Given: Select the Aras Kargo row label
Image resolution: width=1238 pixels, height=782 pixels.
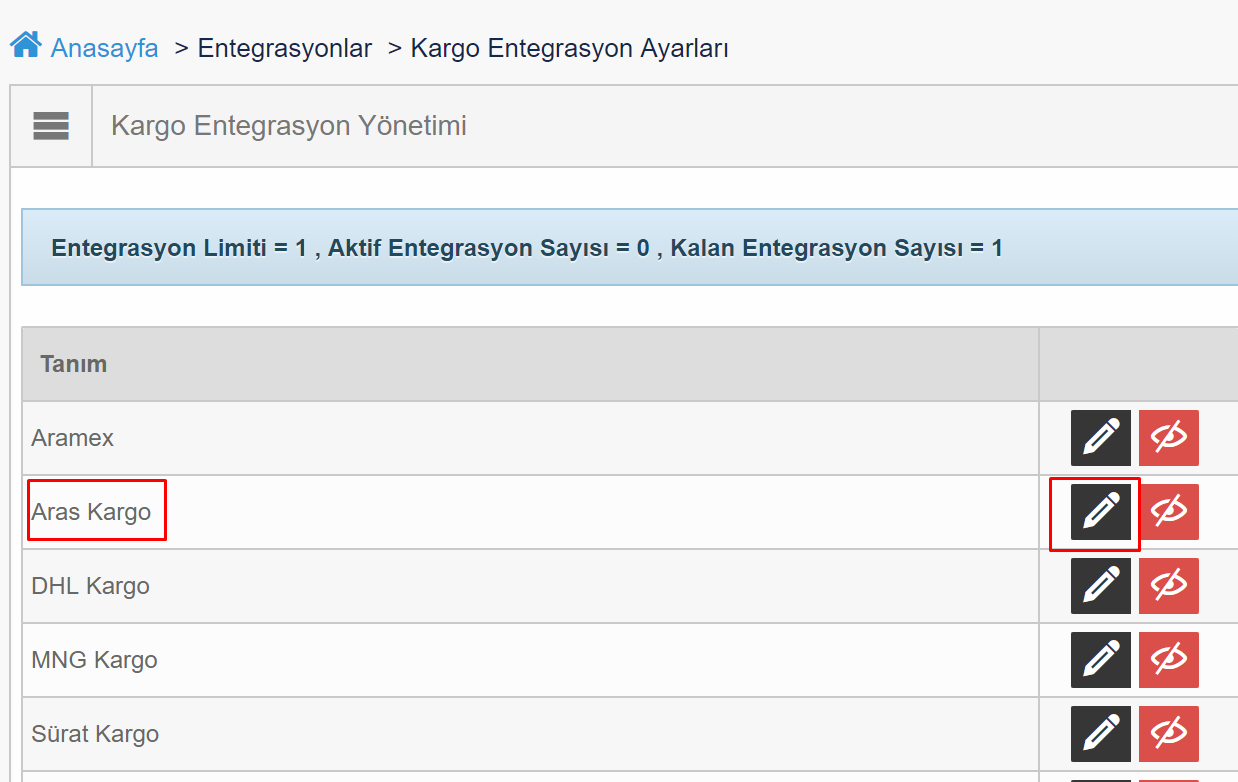Looking at the screenshot, I should point(91,512).
